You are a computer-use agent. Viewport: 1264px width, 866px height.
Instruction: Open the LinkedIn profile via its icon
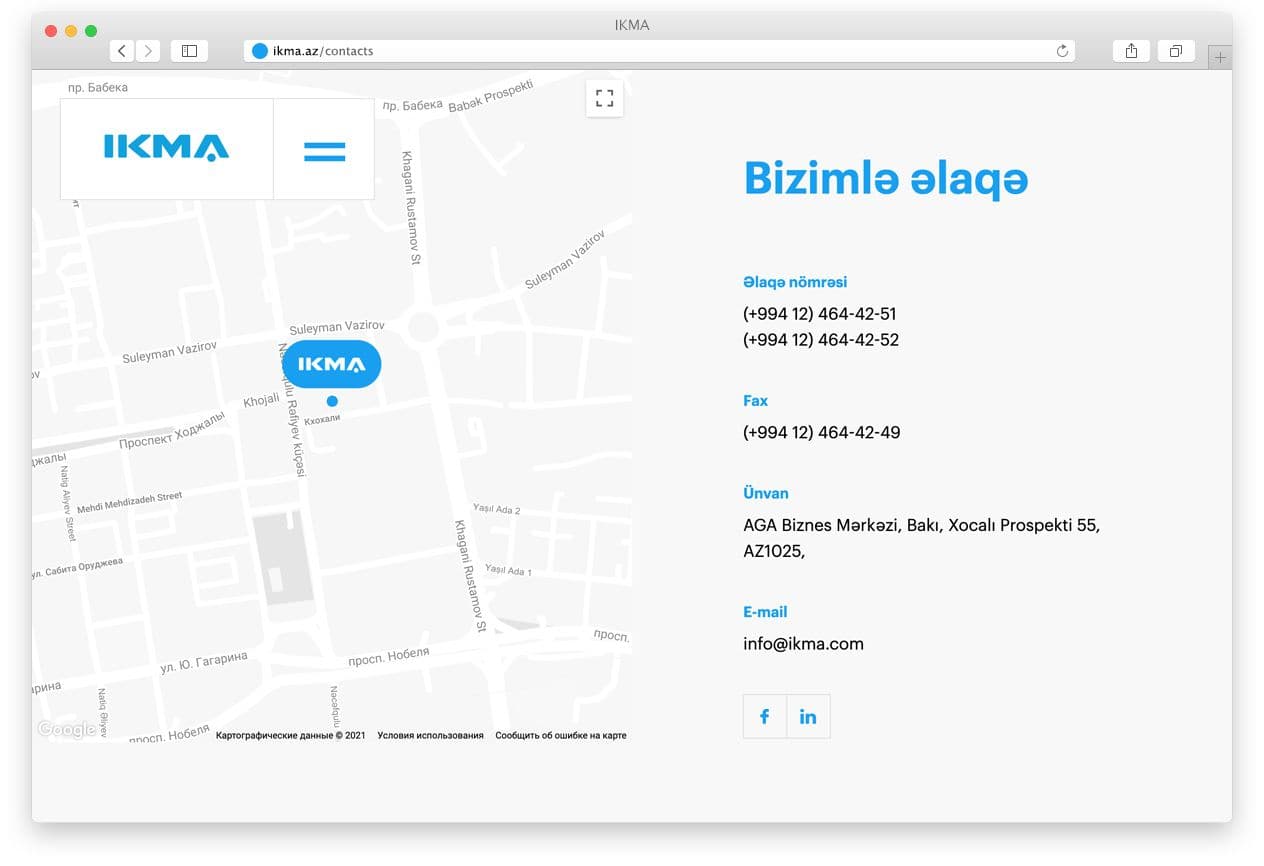(808, 716)
